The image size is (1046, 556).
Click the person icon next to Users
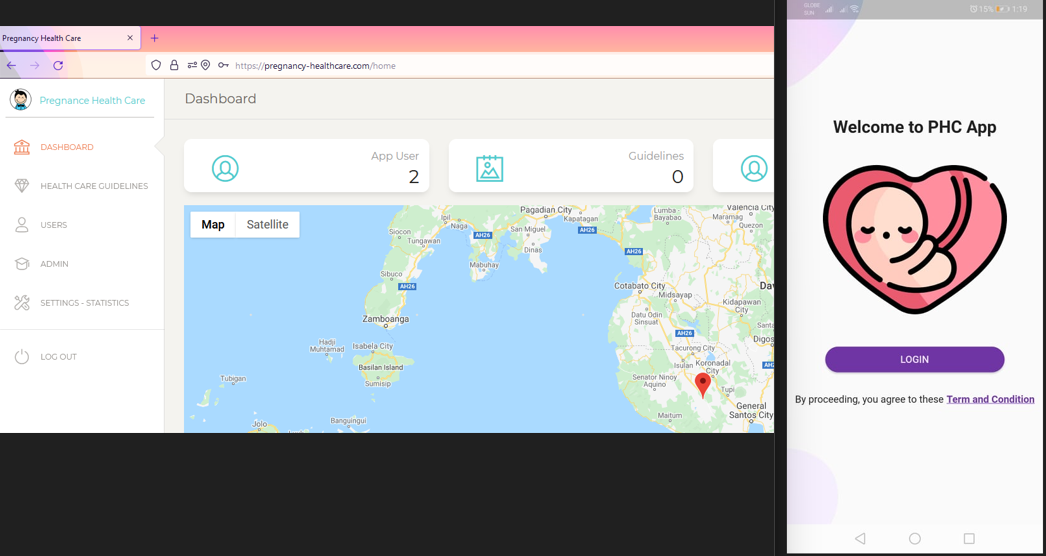(x=22, y=225)
